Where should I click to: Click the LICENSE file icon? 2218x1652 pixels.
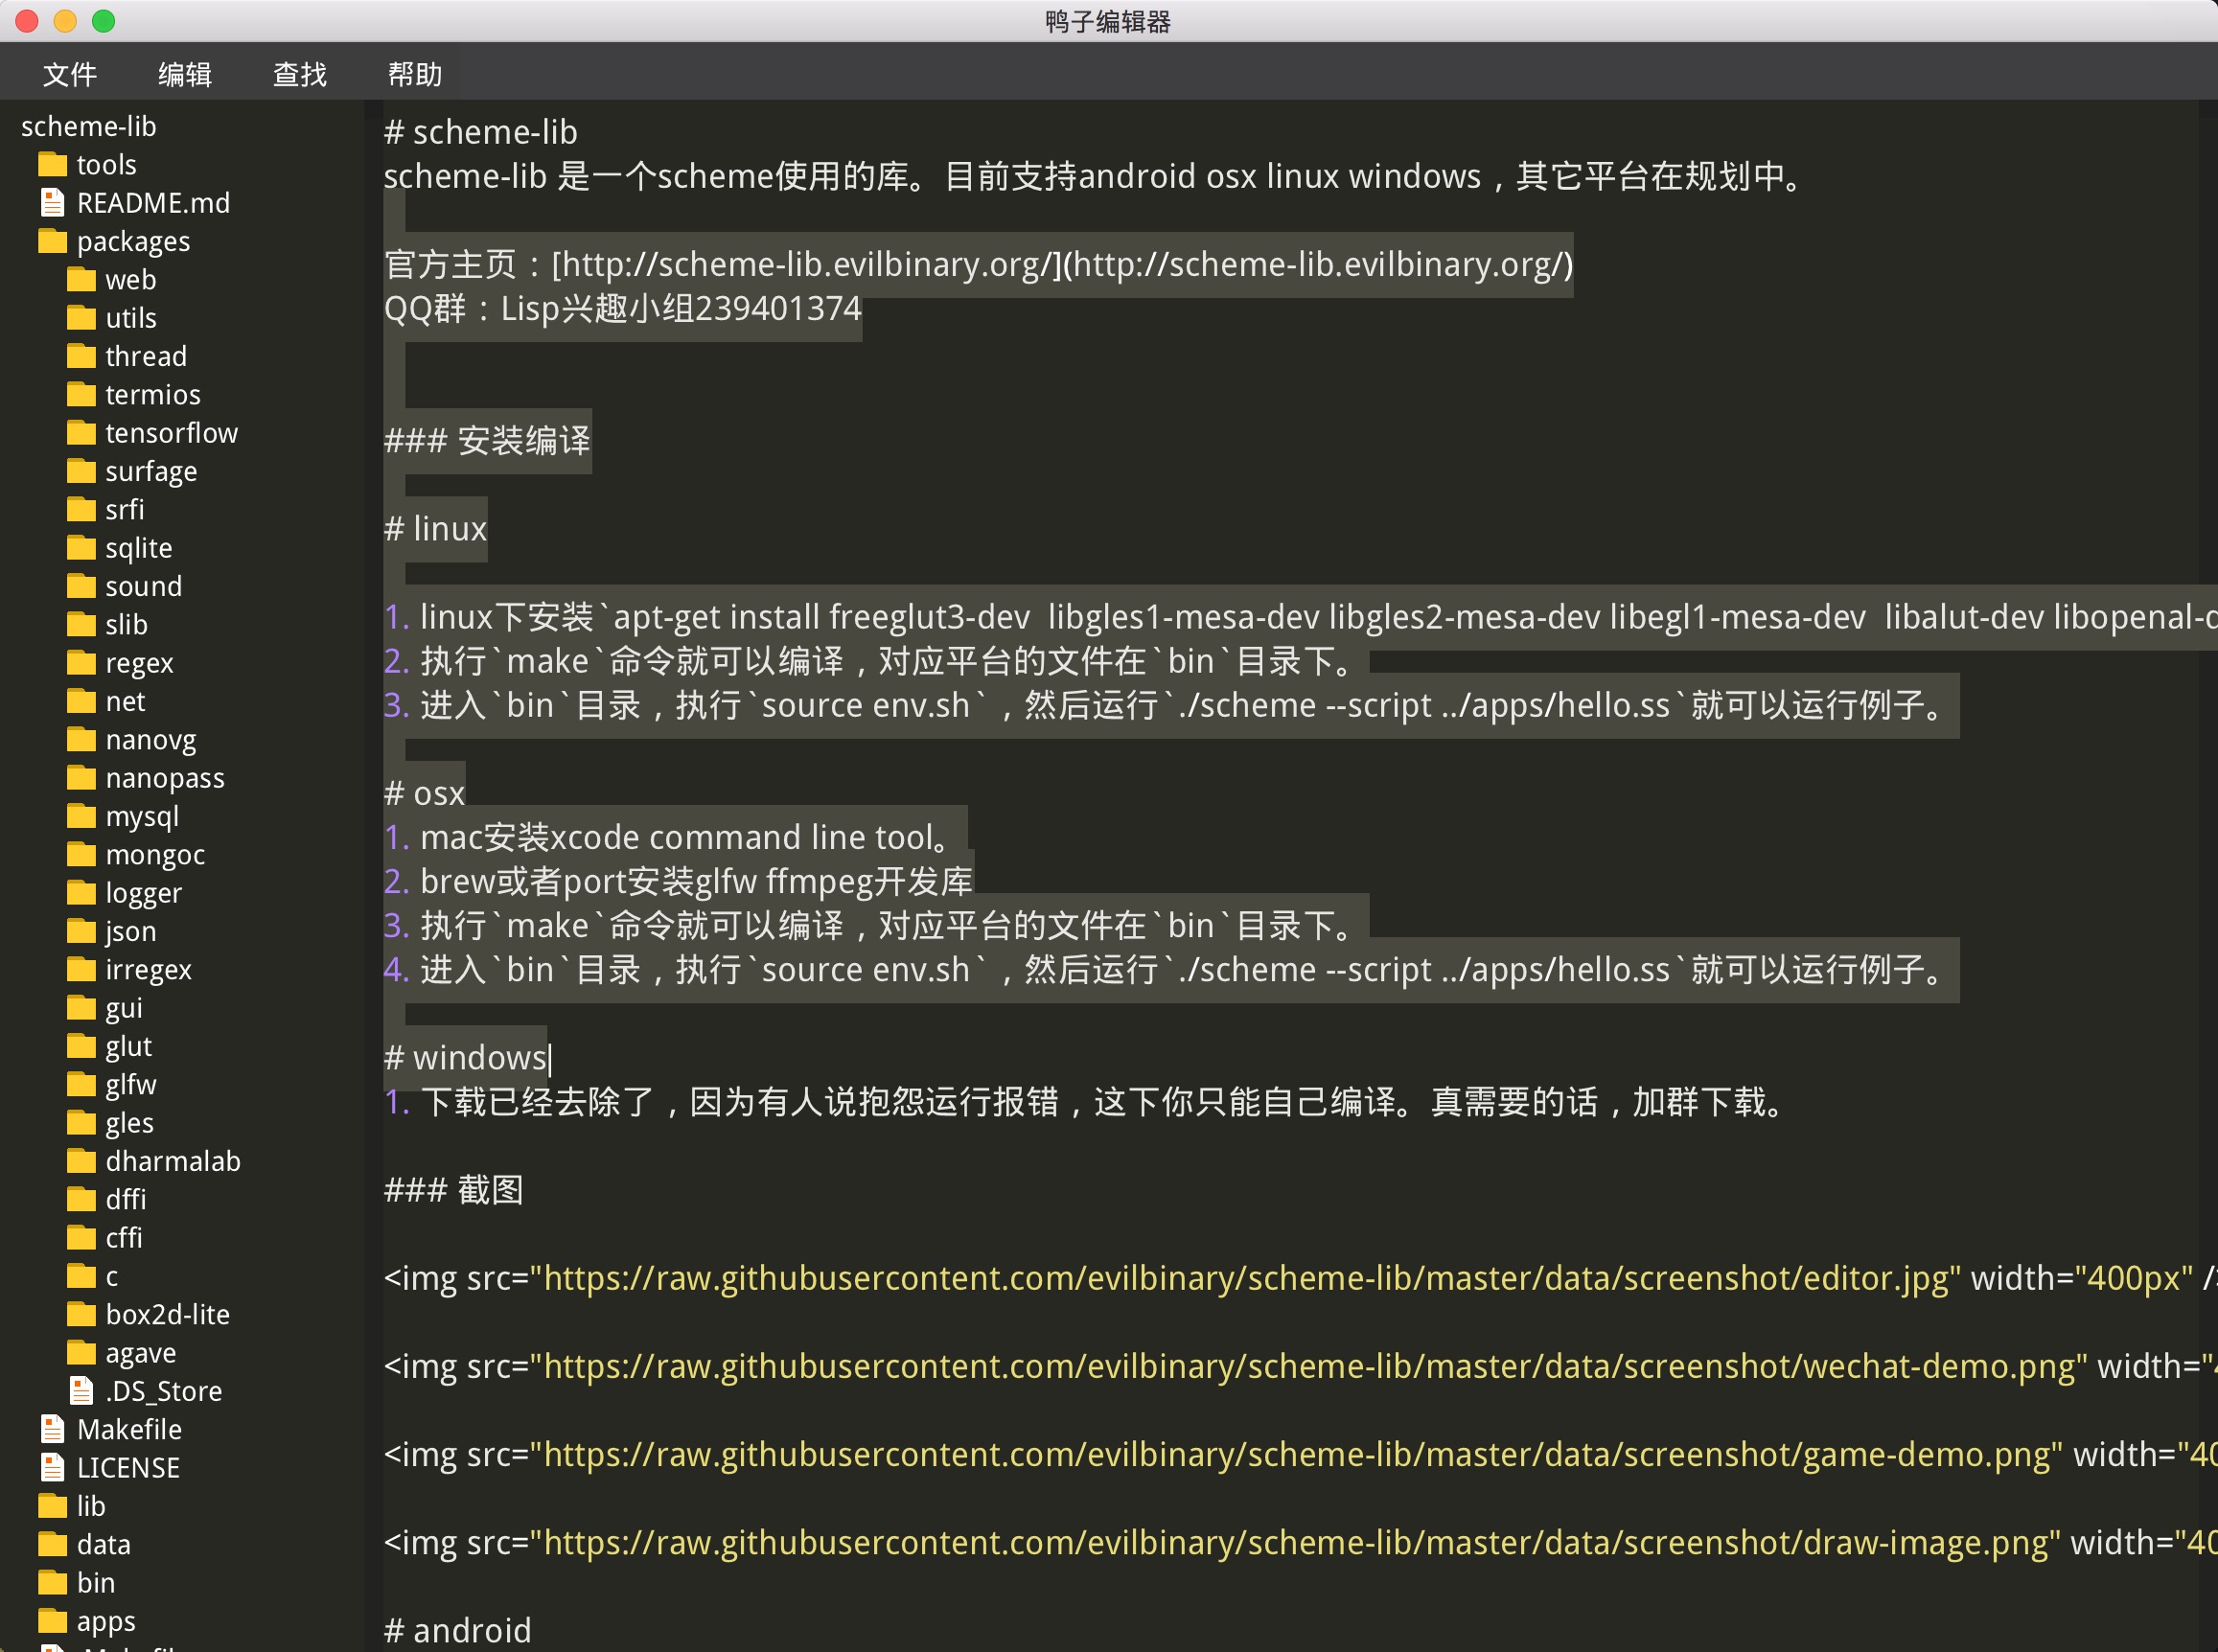(52, 1467)
